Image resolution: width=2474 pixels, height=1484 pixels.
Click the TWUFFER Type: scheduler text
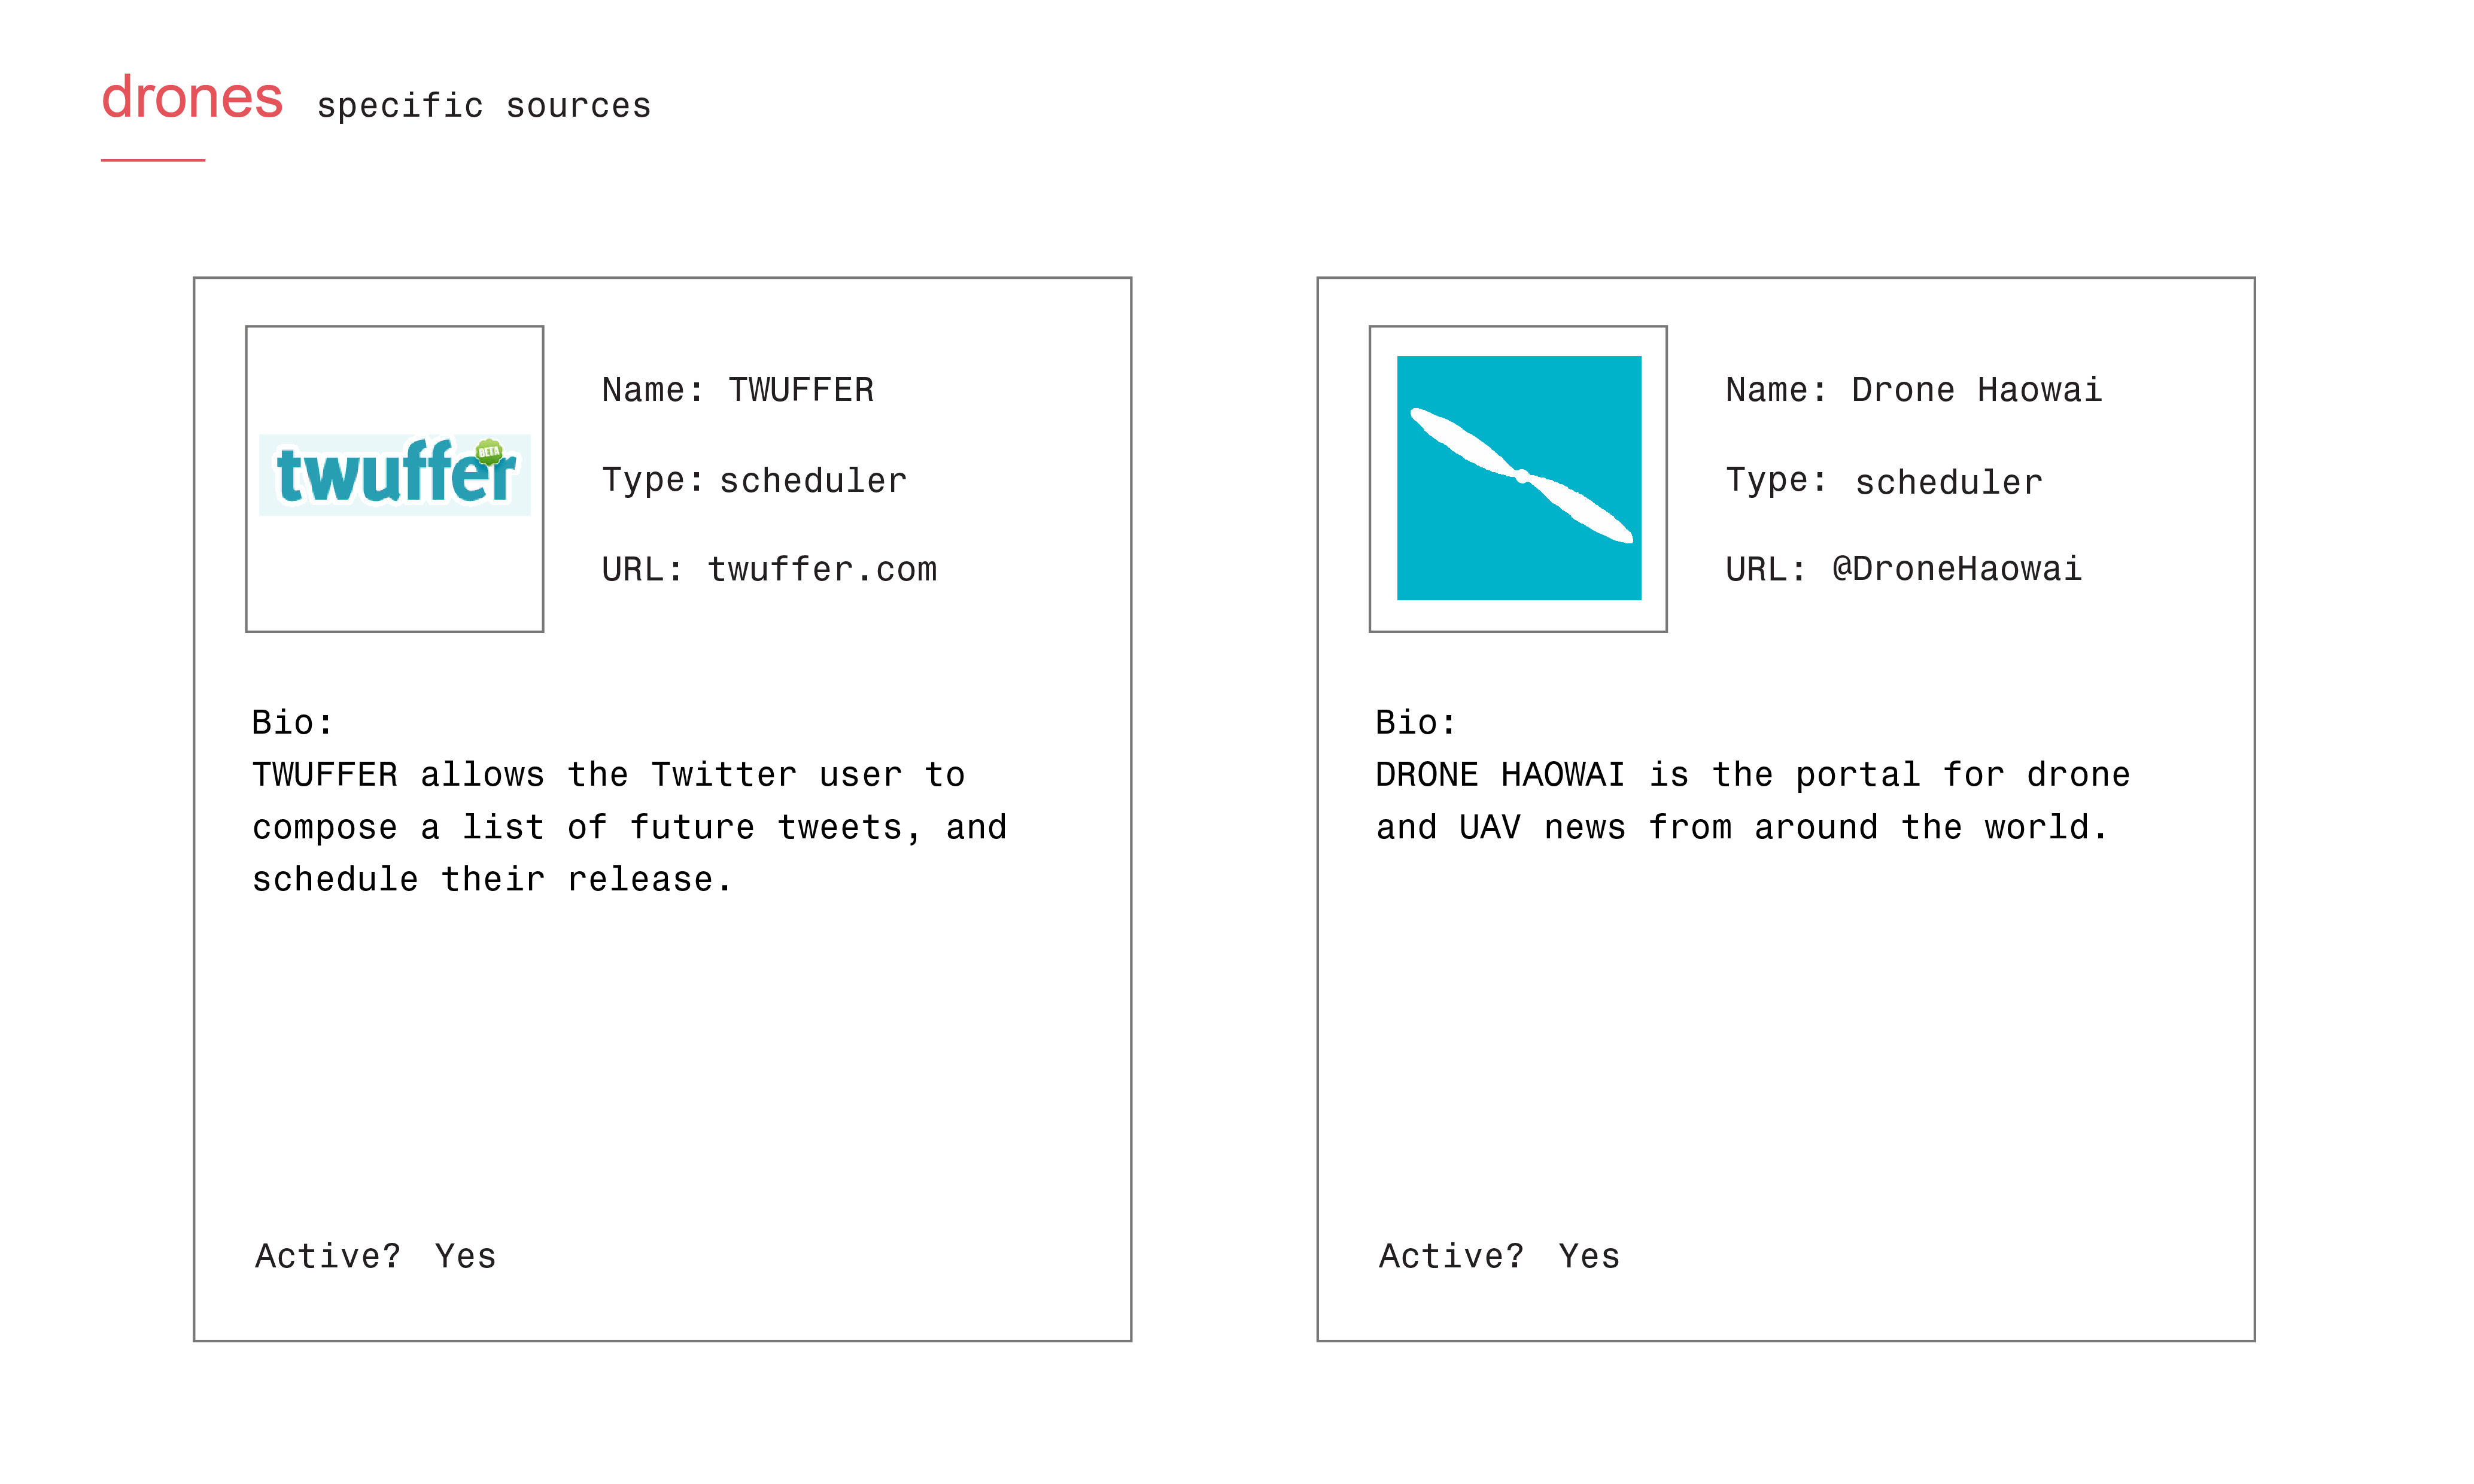click(755, 481)
